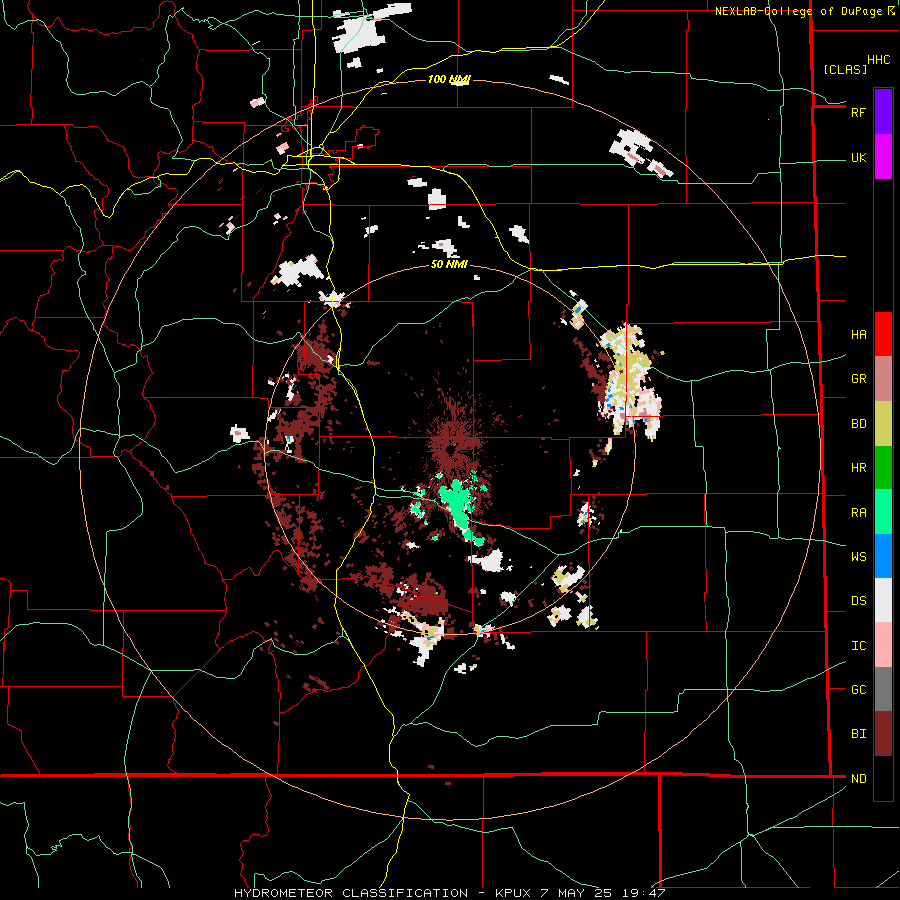Click the WS legend label

click(858, 556)
